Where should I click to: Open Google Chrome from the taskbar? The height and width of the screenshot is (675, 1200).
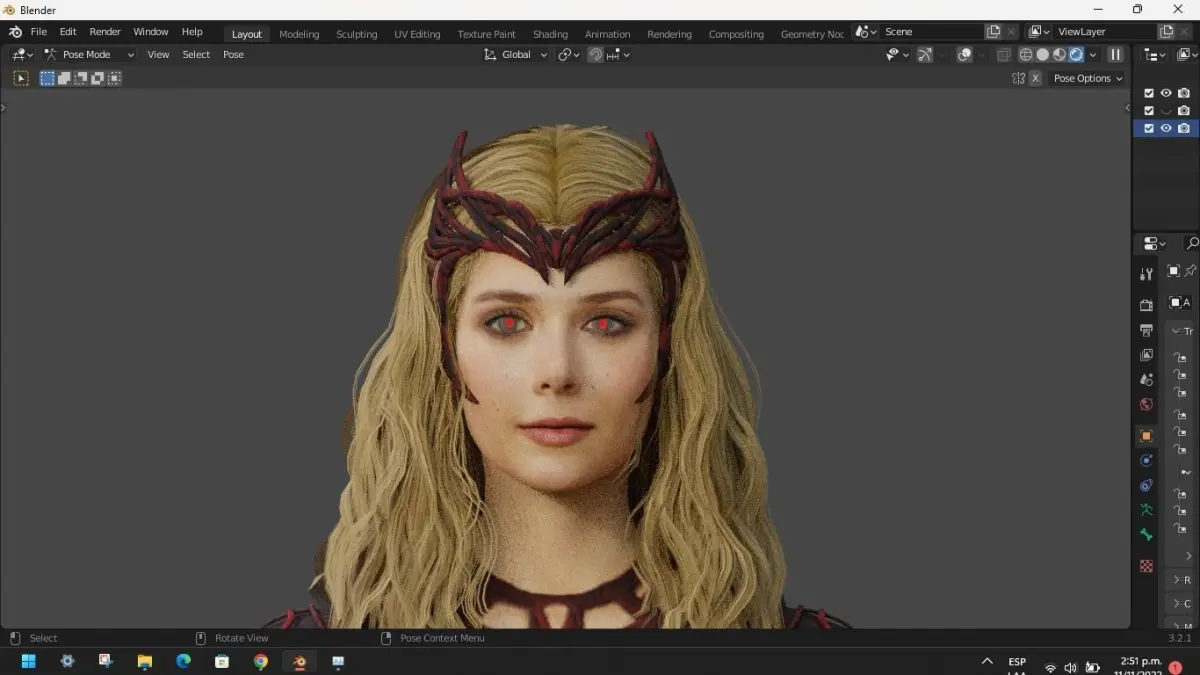click(261, 661)
